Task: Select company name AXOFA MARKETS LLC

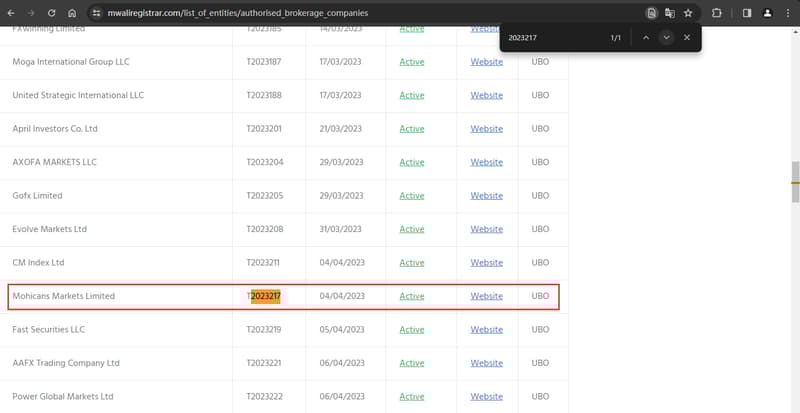Action: (54, 162)
